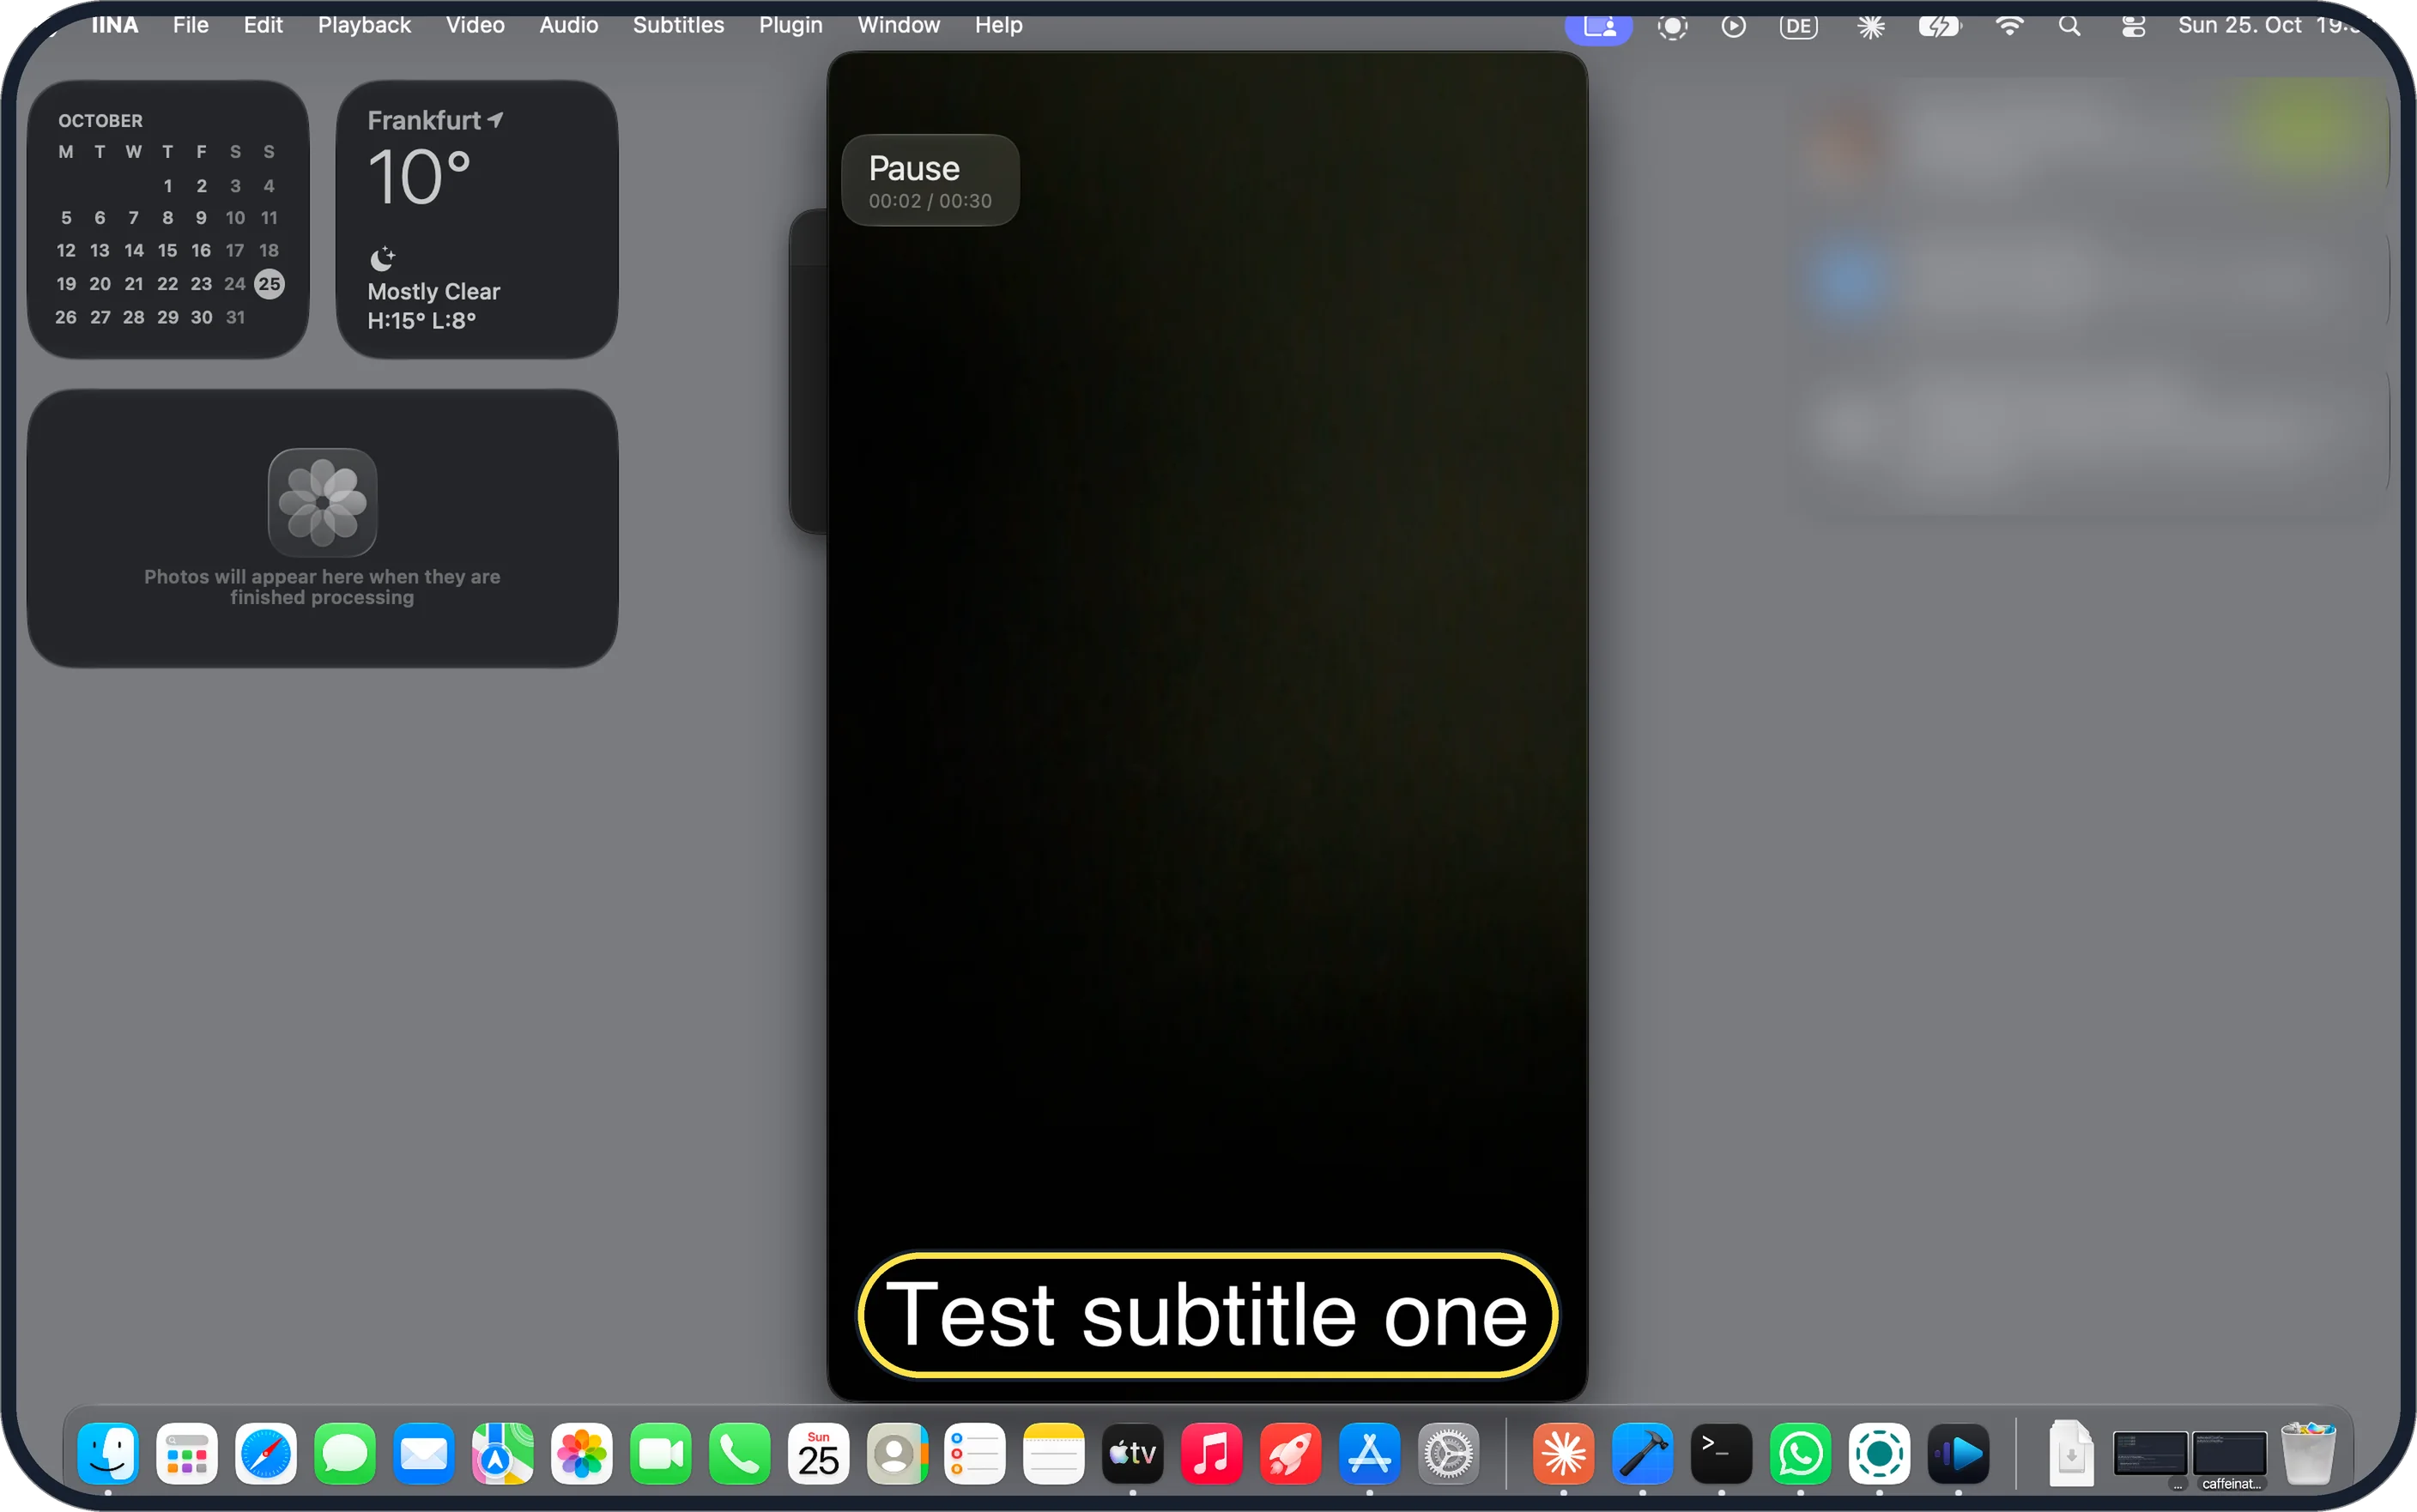Click the screen sharing menu bar icon
The width and height of the screenshot is (2417, 1512).
pyautogui.click(x=1598, y=27)
